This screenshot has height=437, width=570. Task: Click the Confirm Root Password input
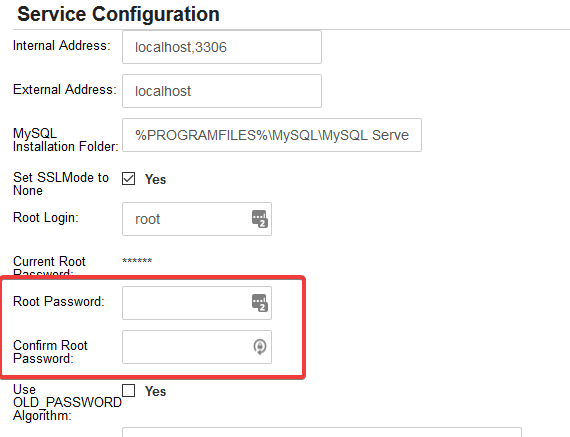click(x=197, y=347)
